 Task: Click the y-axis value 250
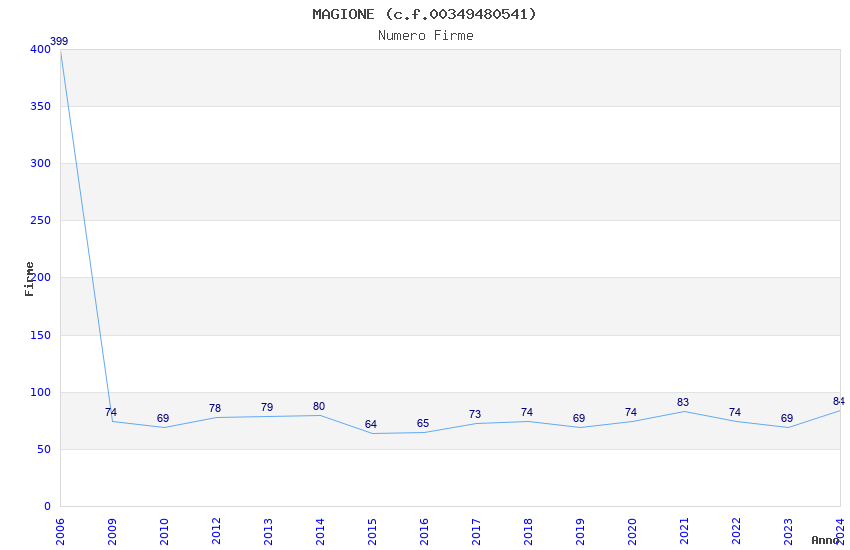pos(41,220)
